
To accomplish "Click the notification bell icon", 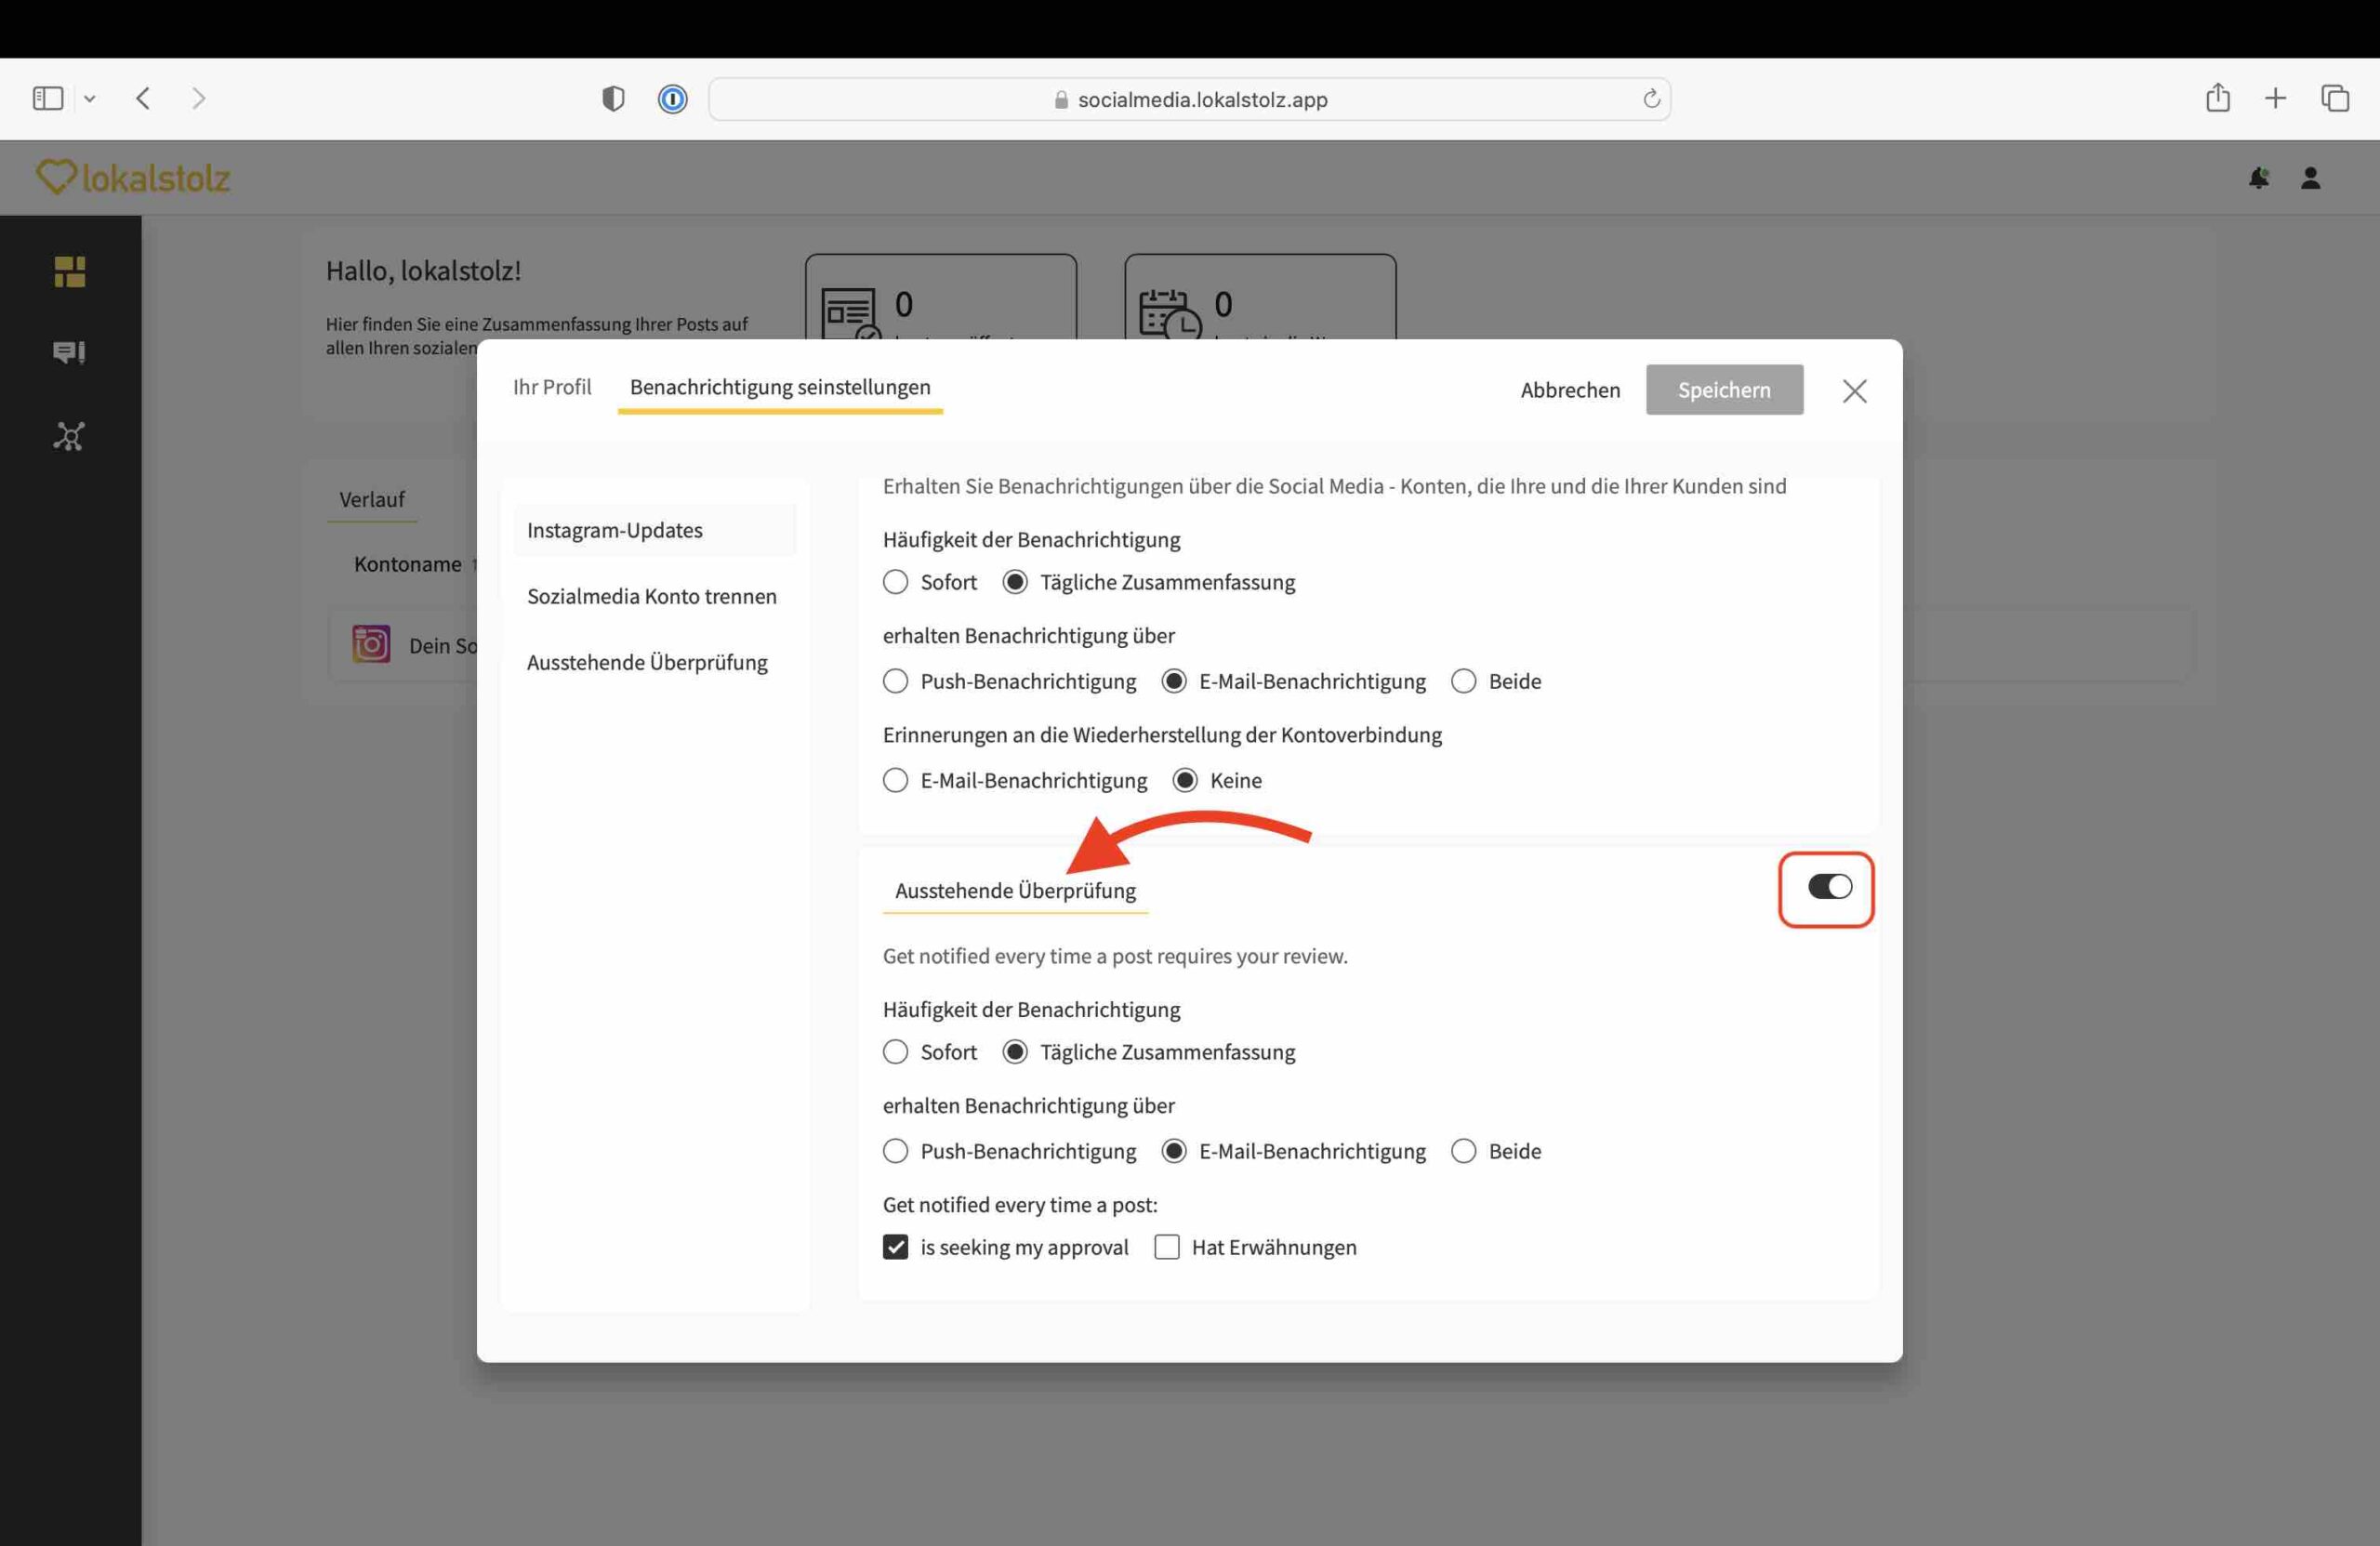I will pyautogui.click(x=2258, y=178).
